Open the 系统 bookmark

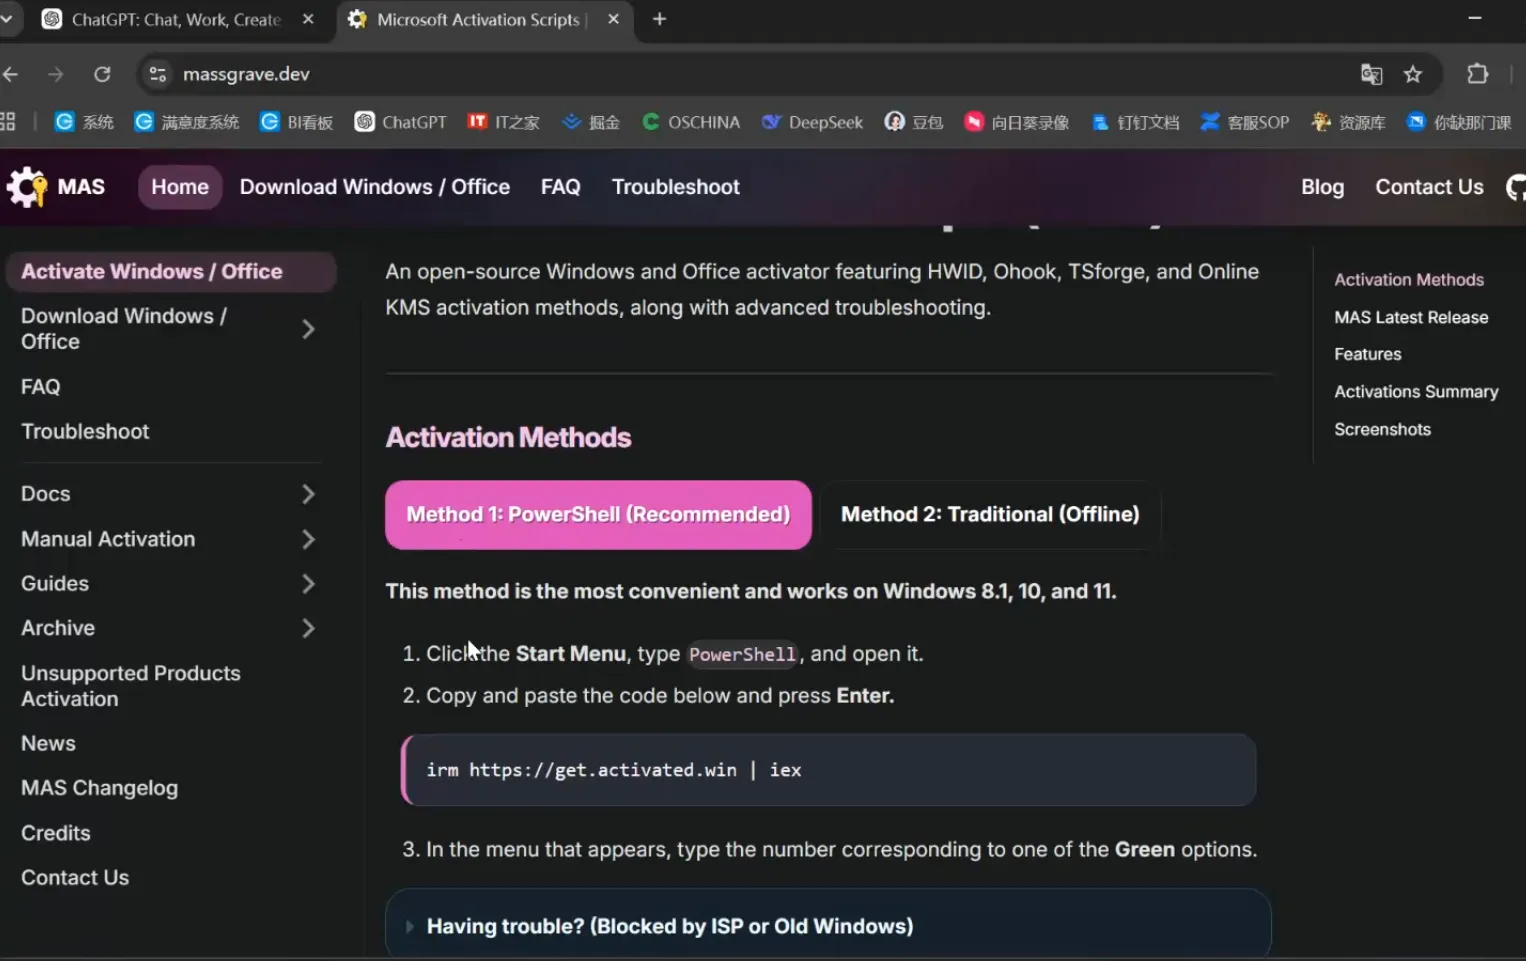(x=84, y=122)
